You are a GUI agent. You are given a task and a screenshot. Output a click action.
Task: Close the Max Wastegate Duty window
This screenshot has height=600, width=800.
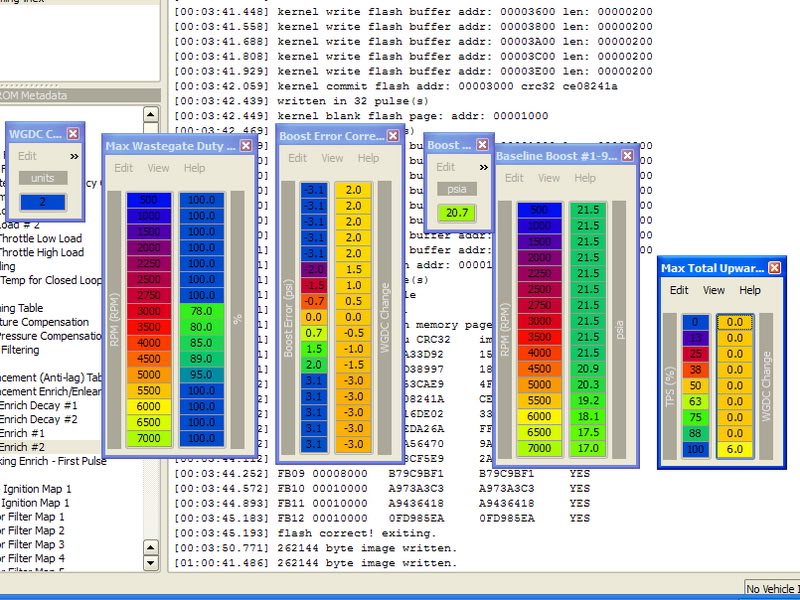tap(246, 145)
